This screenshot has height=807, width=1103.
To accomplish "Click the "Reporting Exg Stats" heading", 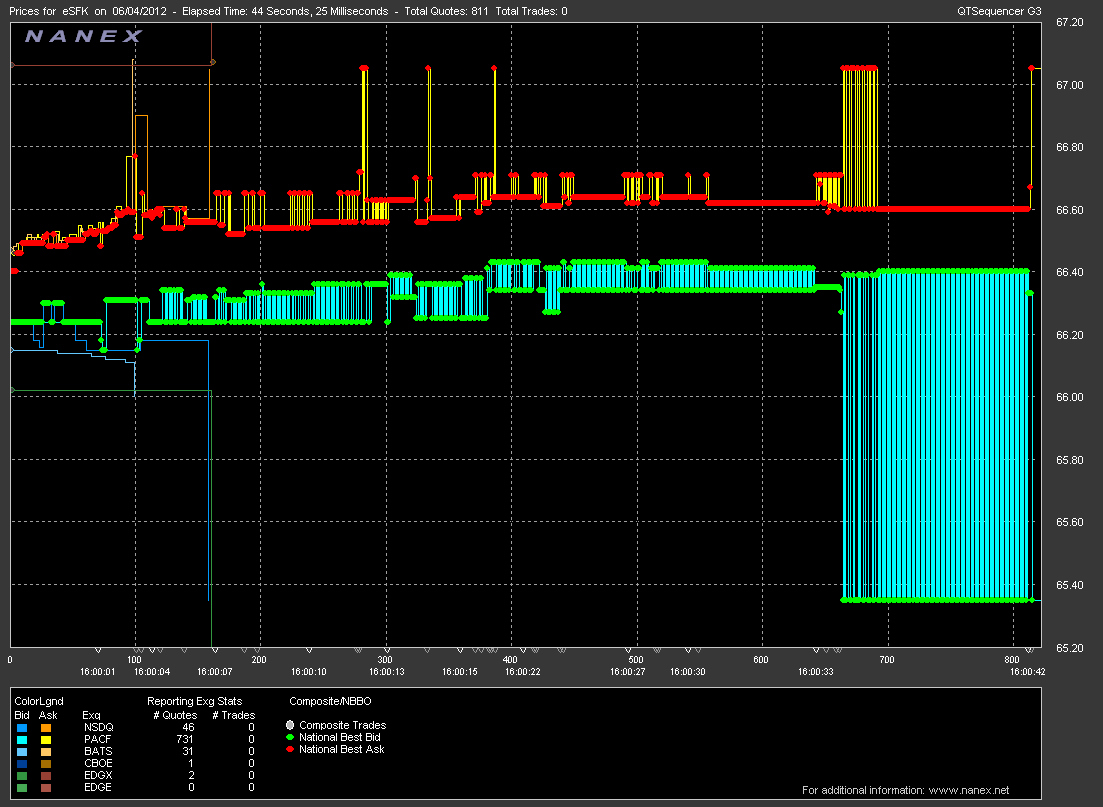I will click(194, 701).
